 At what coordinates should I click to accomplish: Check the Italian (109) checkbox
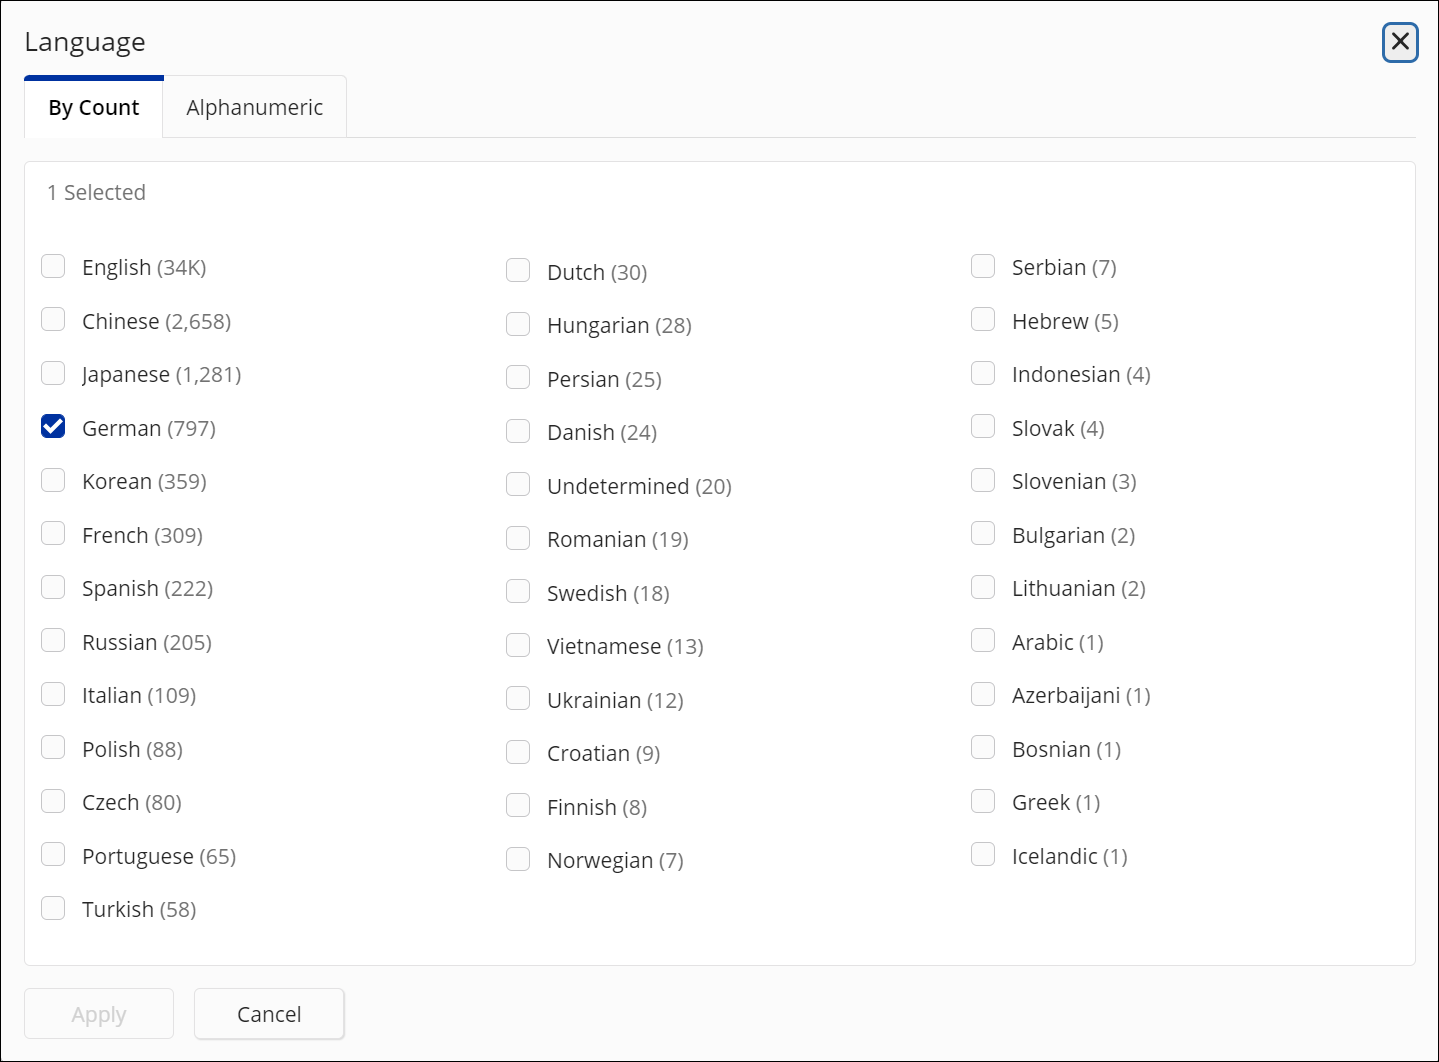tap(53, 694)
